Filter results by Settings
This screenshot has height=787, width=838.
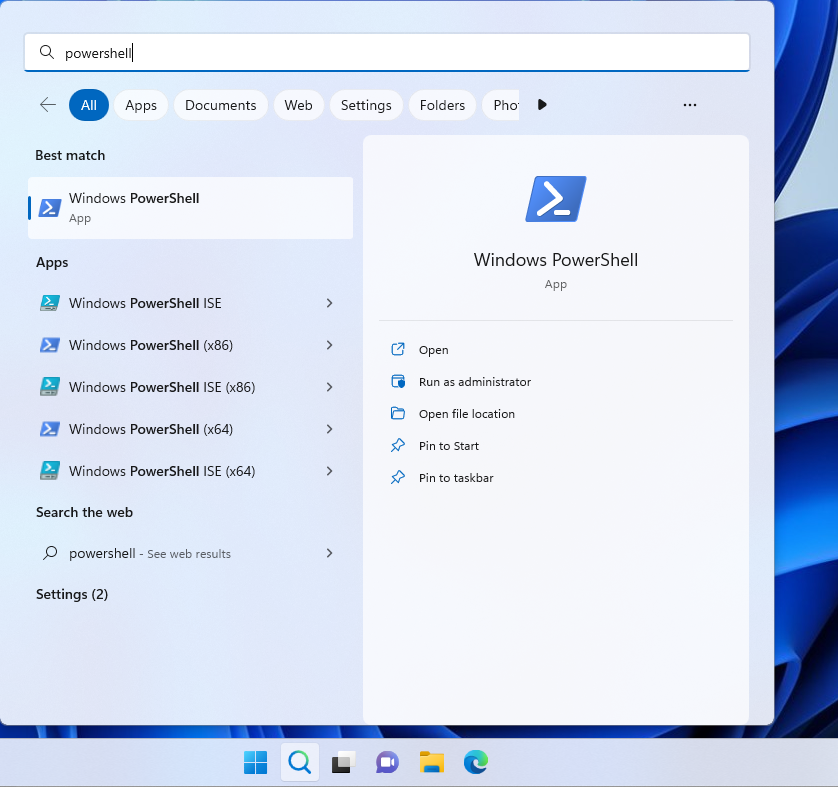(365, 104)
